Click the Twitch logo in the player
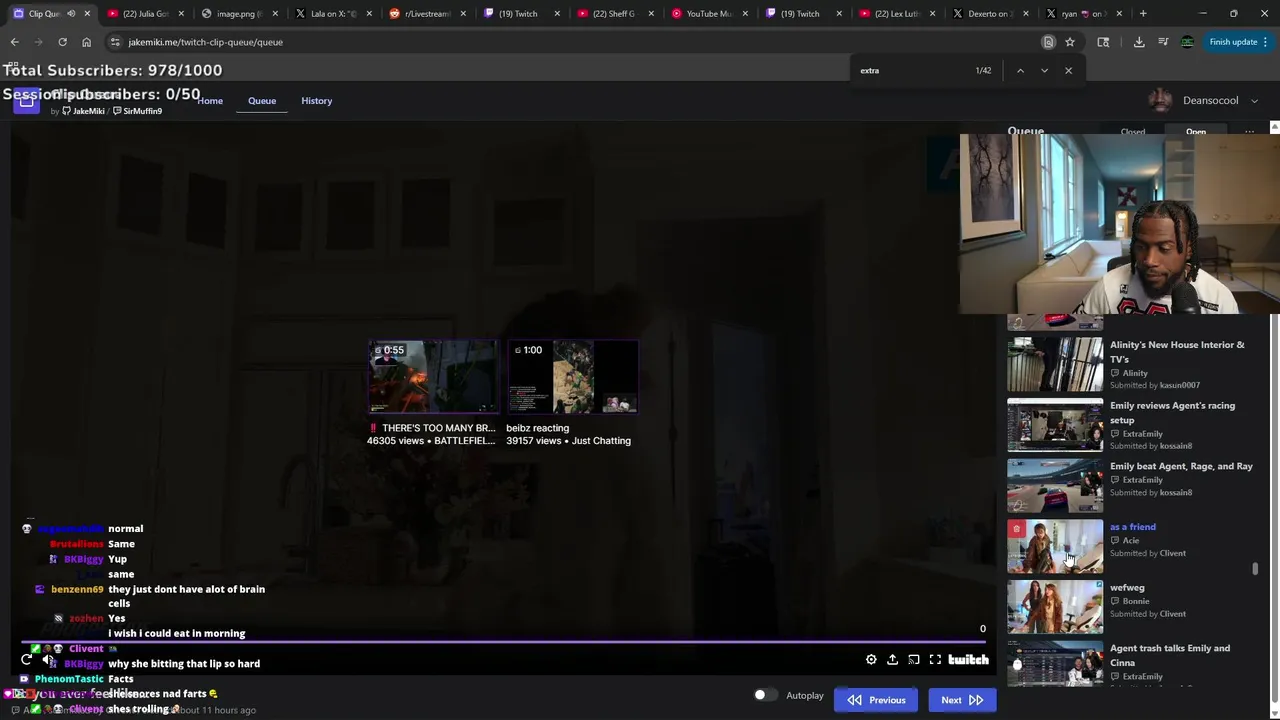The height and width of the screenshot is (720, 1280). tap(968, 660)
